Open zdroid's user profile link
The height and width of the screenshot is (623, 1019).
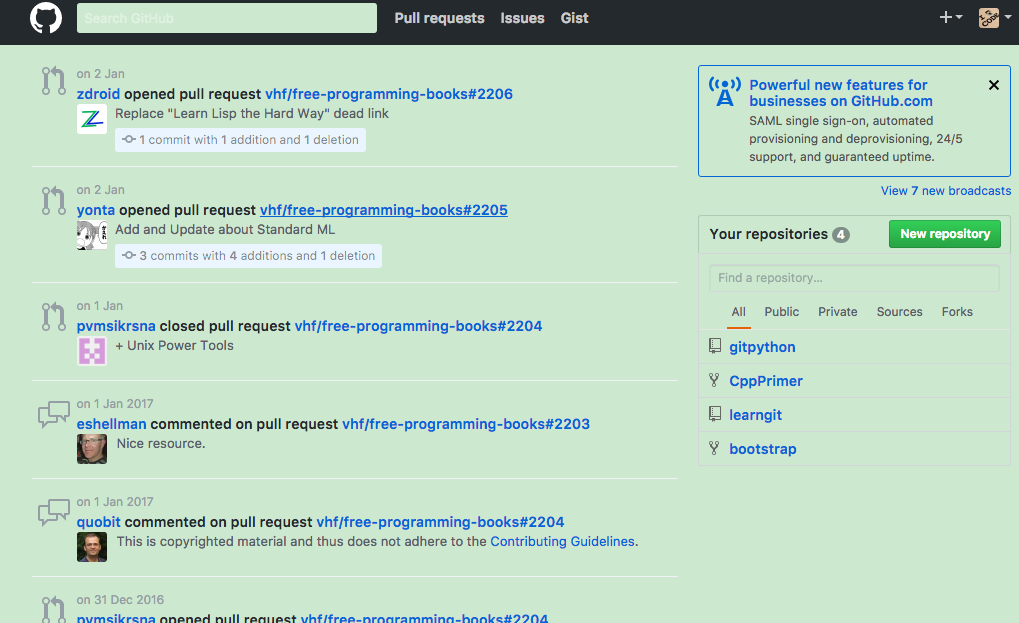click(98, 94)
